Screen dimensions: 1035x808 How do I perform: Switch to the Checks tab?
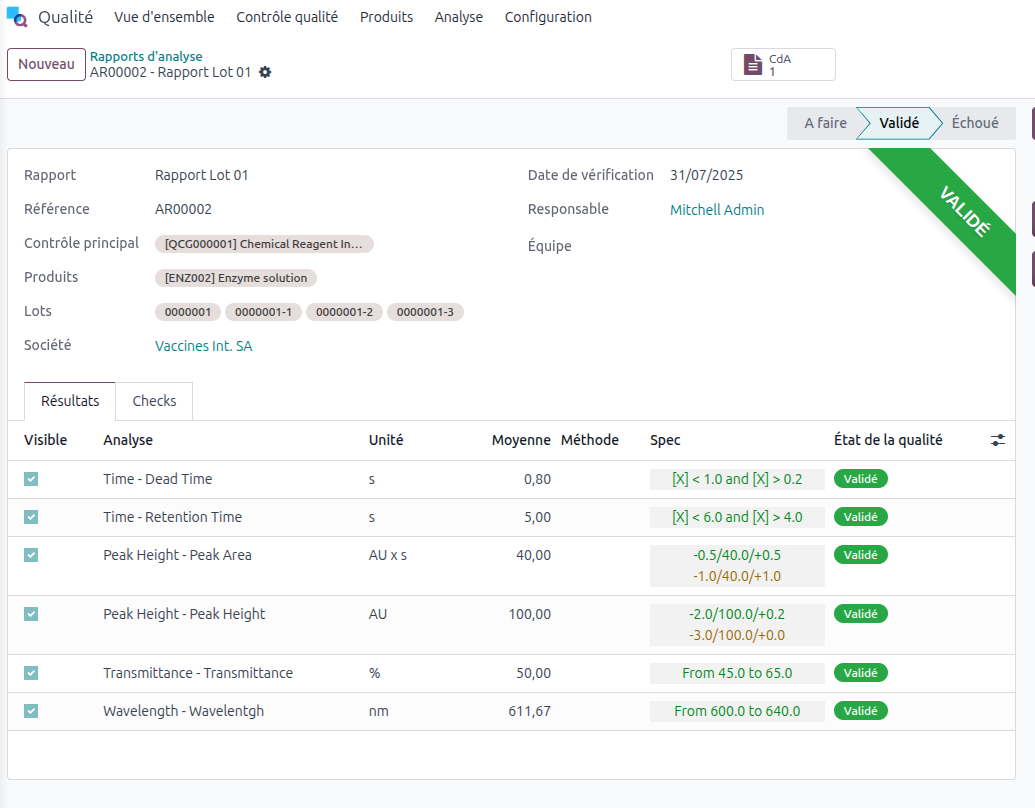click(154, 401)
